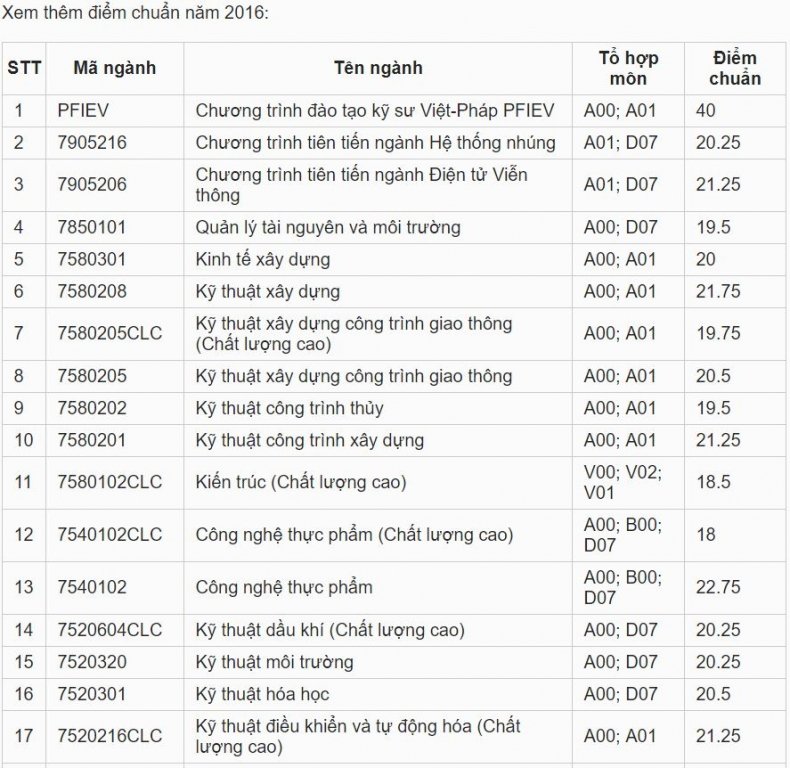Viewport: 790px width, 768px height.
Task: Select Kỹ thuật dầu khí (Chất lượng cao)
Action: [x=330, y=630]
